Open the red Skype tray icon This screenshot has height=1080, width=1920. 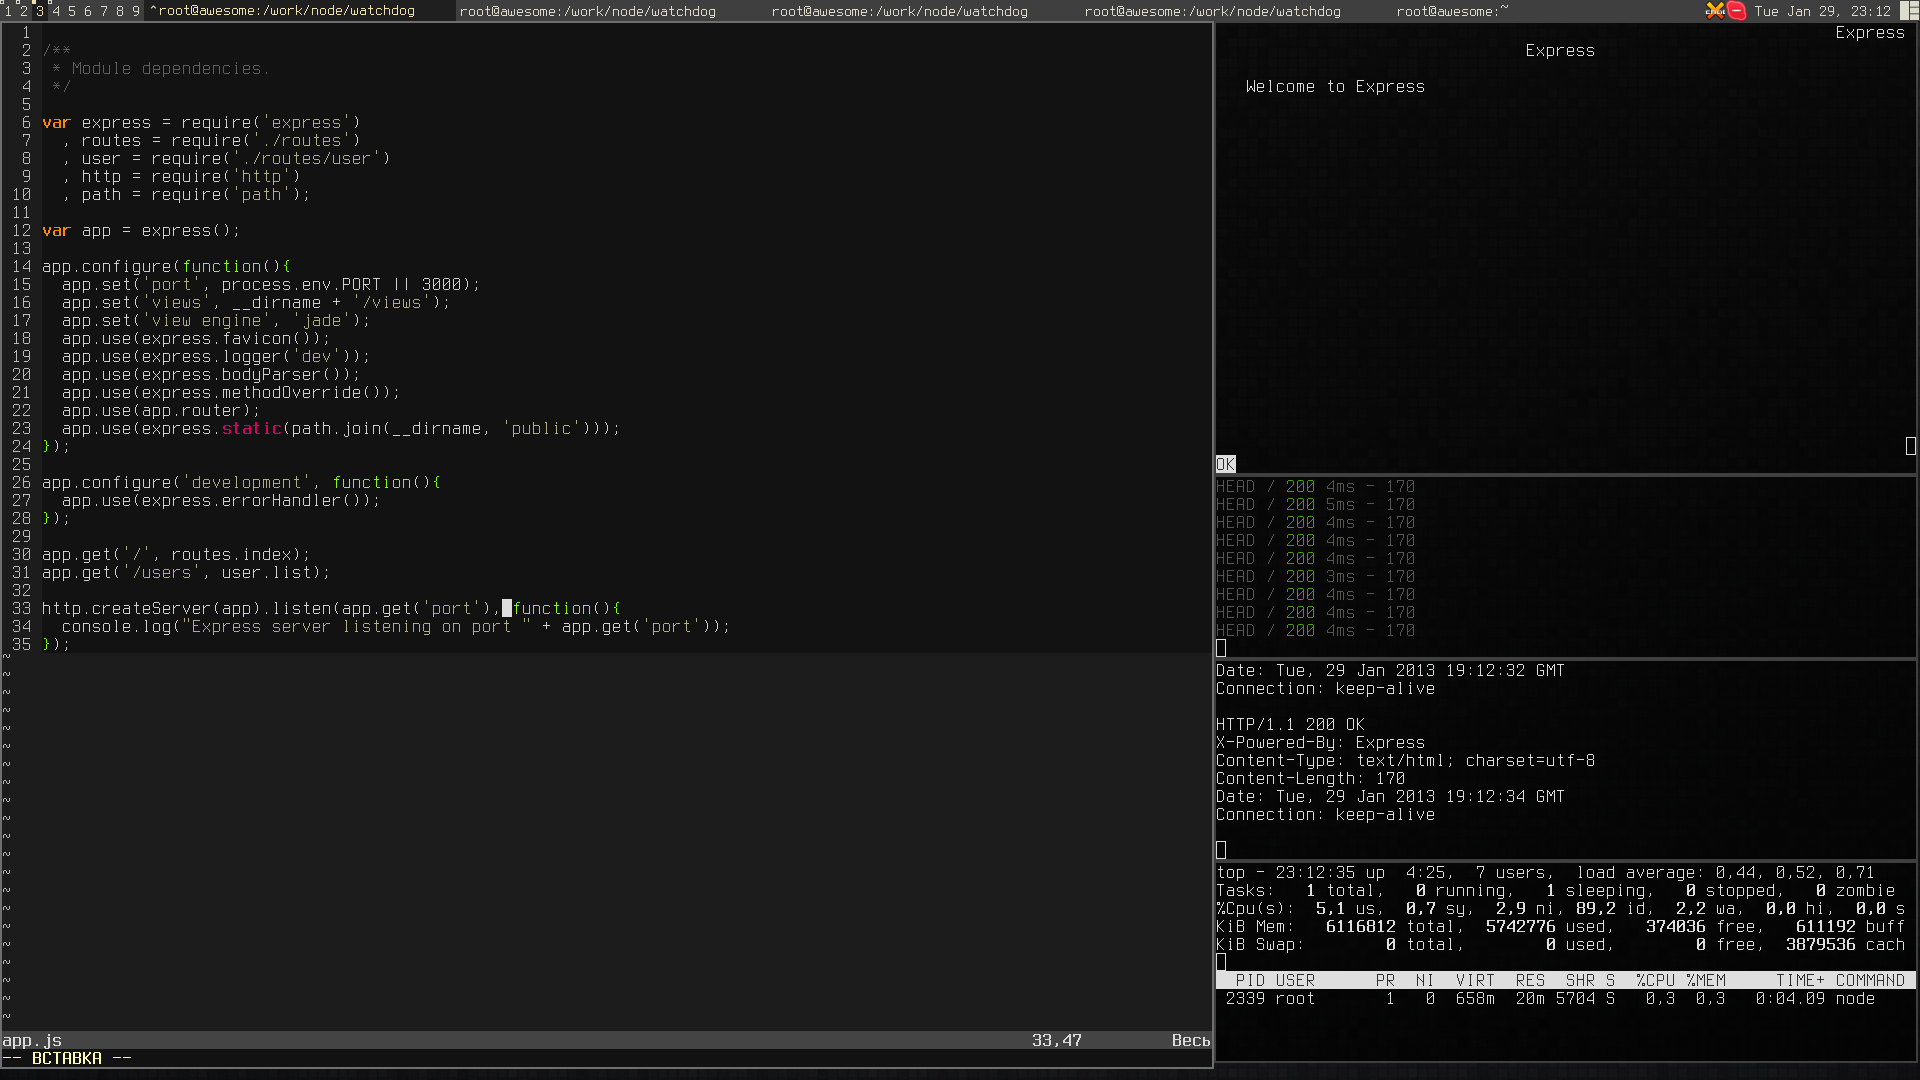pos(1737,11)
